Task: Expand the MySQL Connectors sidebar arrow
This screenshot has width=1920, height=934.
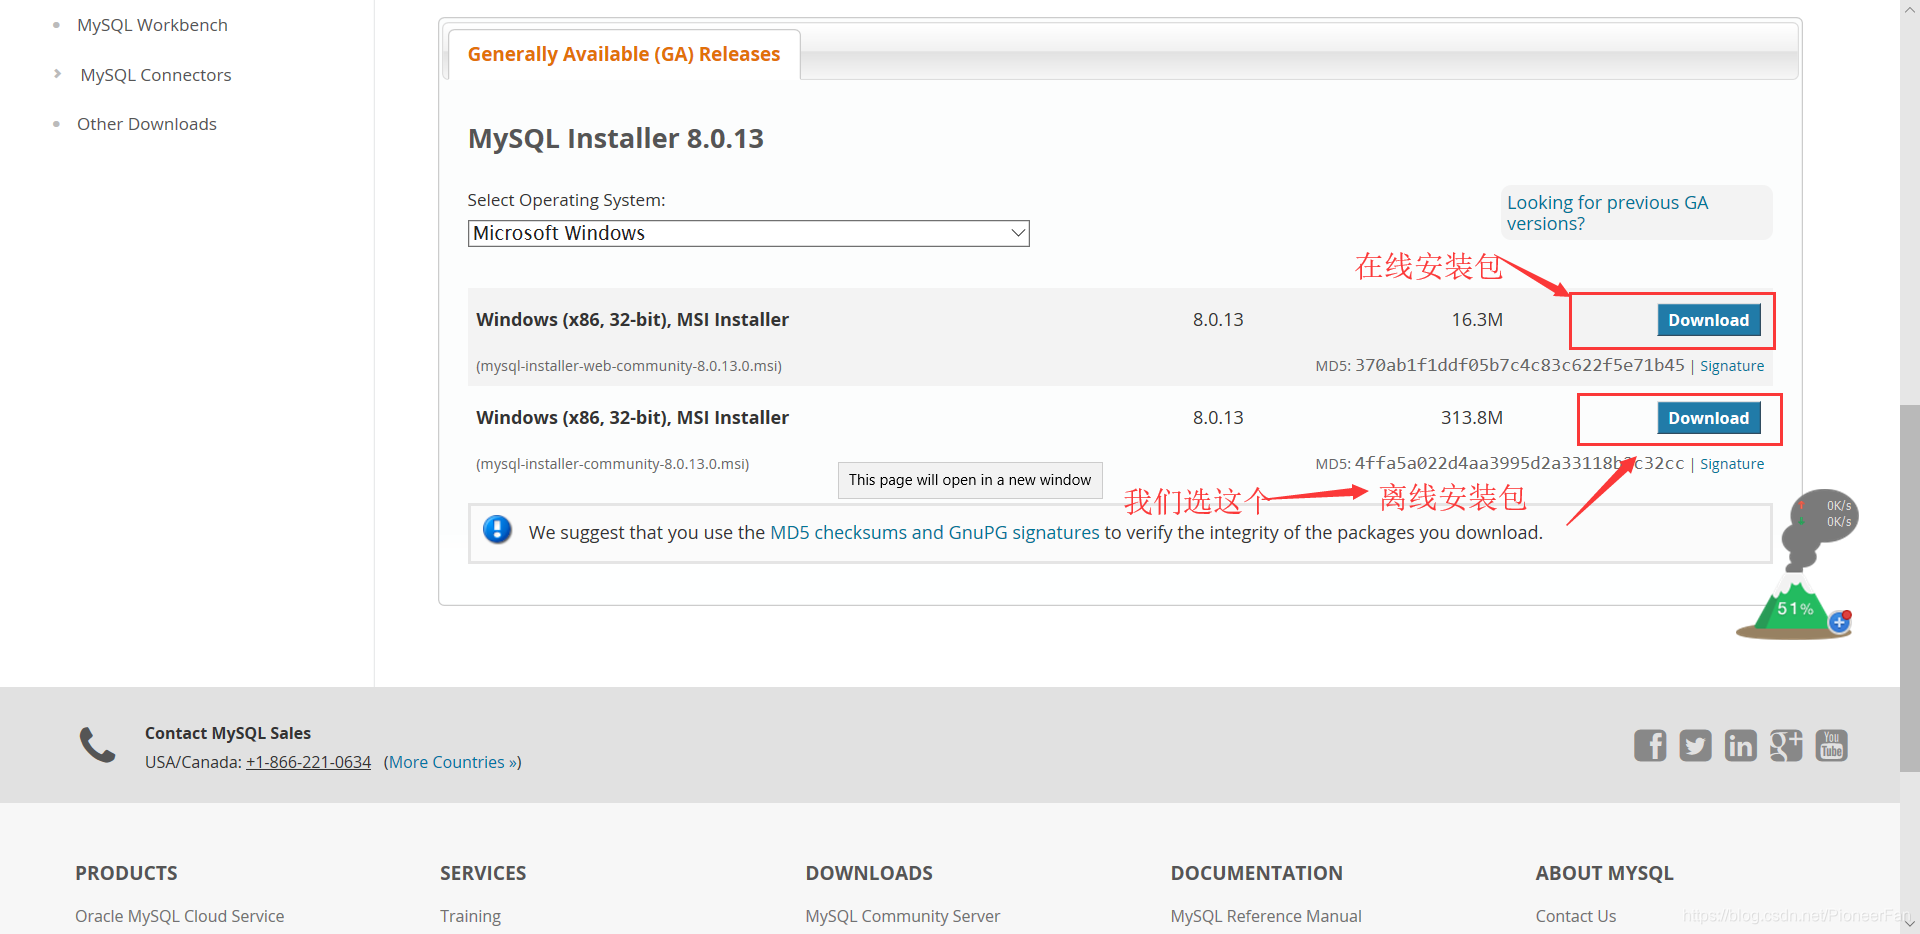Action: point(57,74)
